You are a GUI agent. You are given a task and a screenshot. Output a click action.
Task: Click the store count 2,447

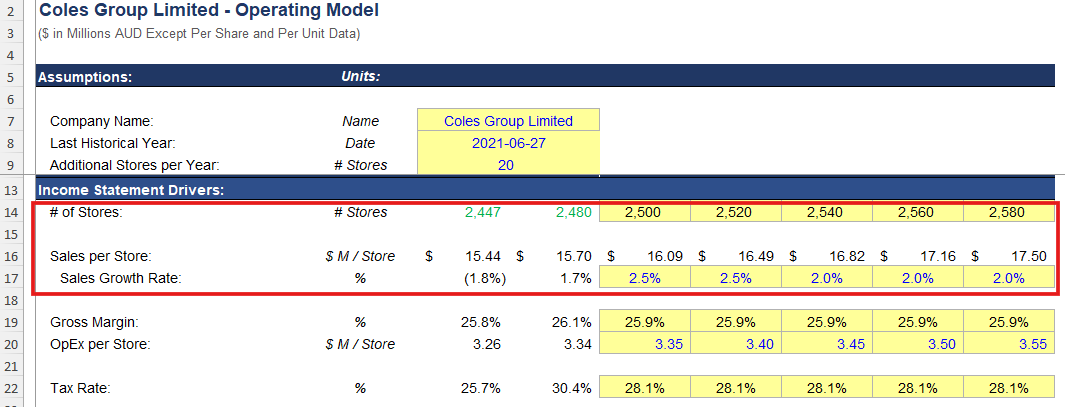(483, 213)
